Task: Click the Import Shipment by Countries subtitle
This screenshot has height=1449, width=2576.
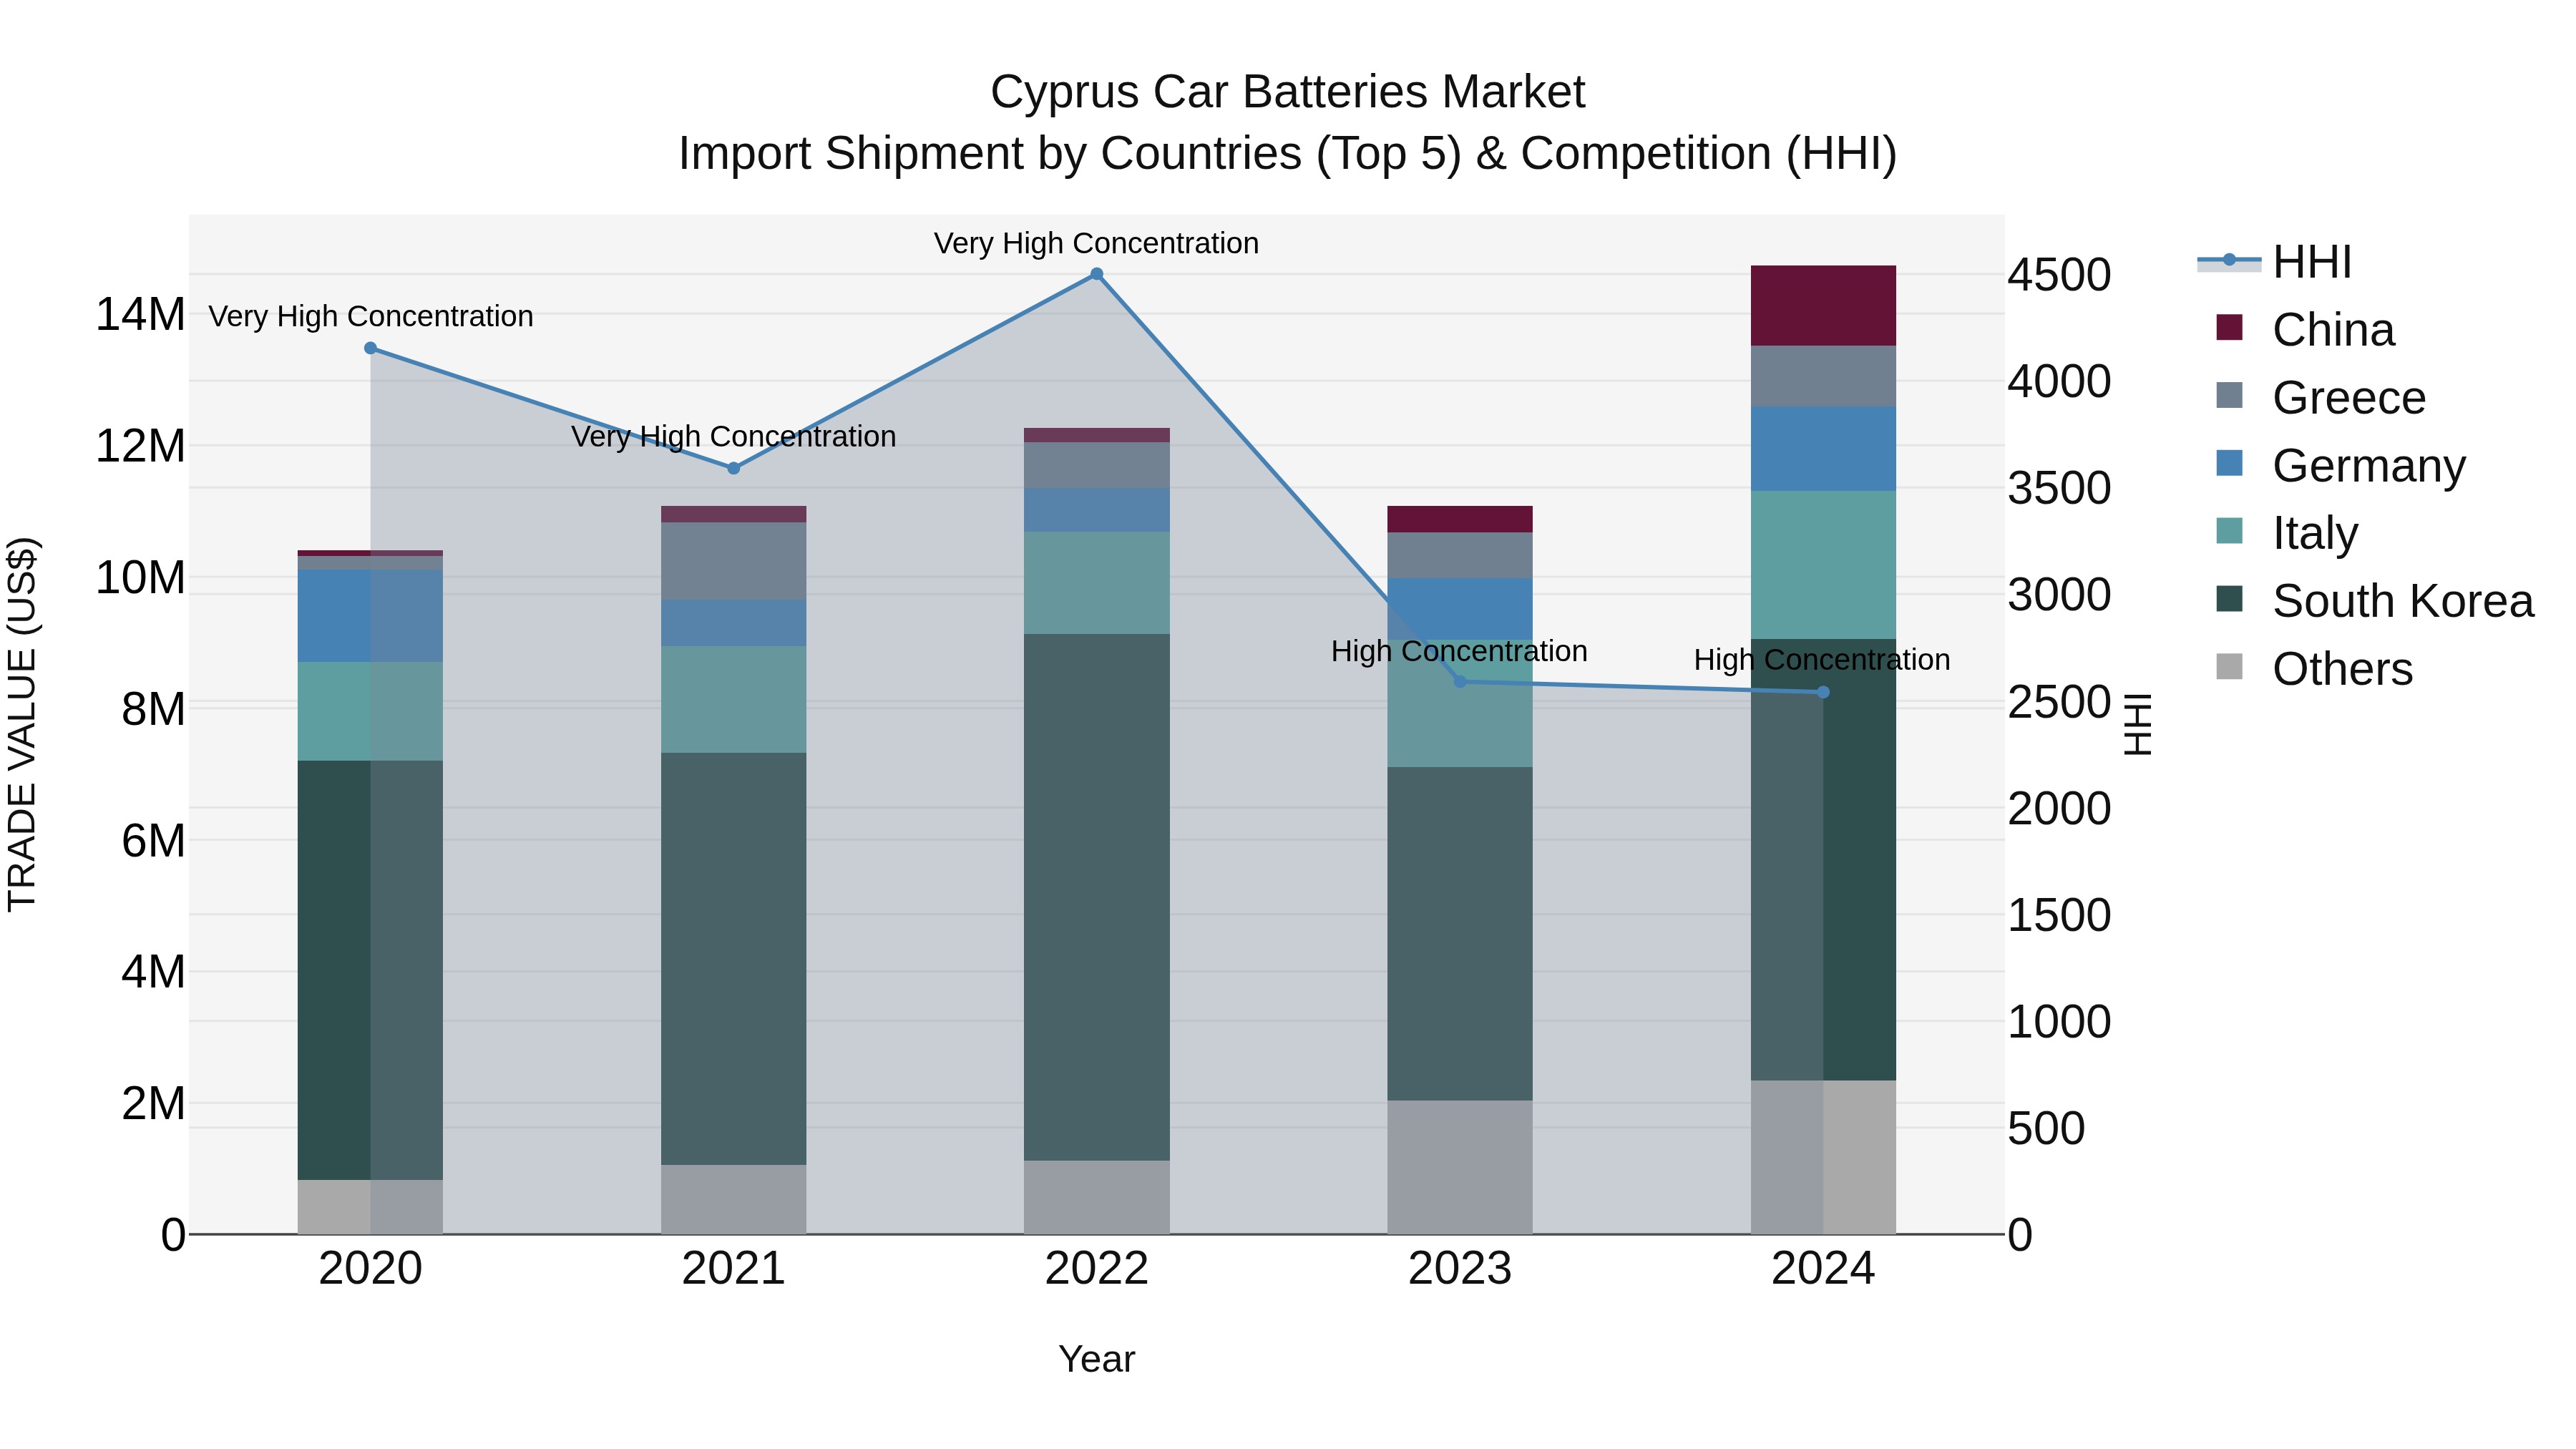Action: tap(1287, 154)
